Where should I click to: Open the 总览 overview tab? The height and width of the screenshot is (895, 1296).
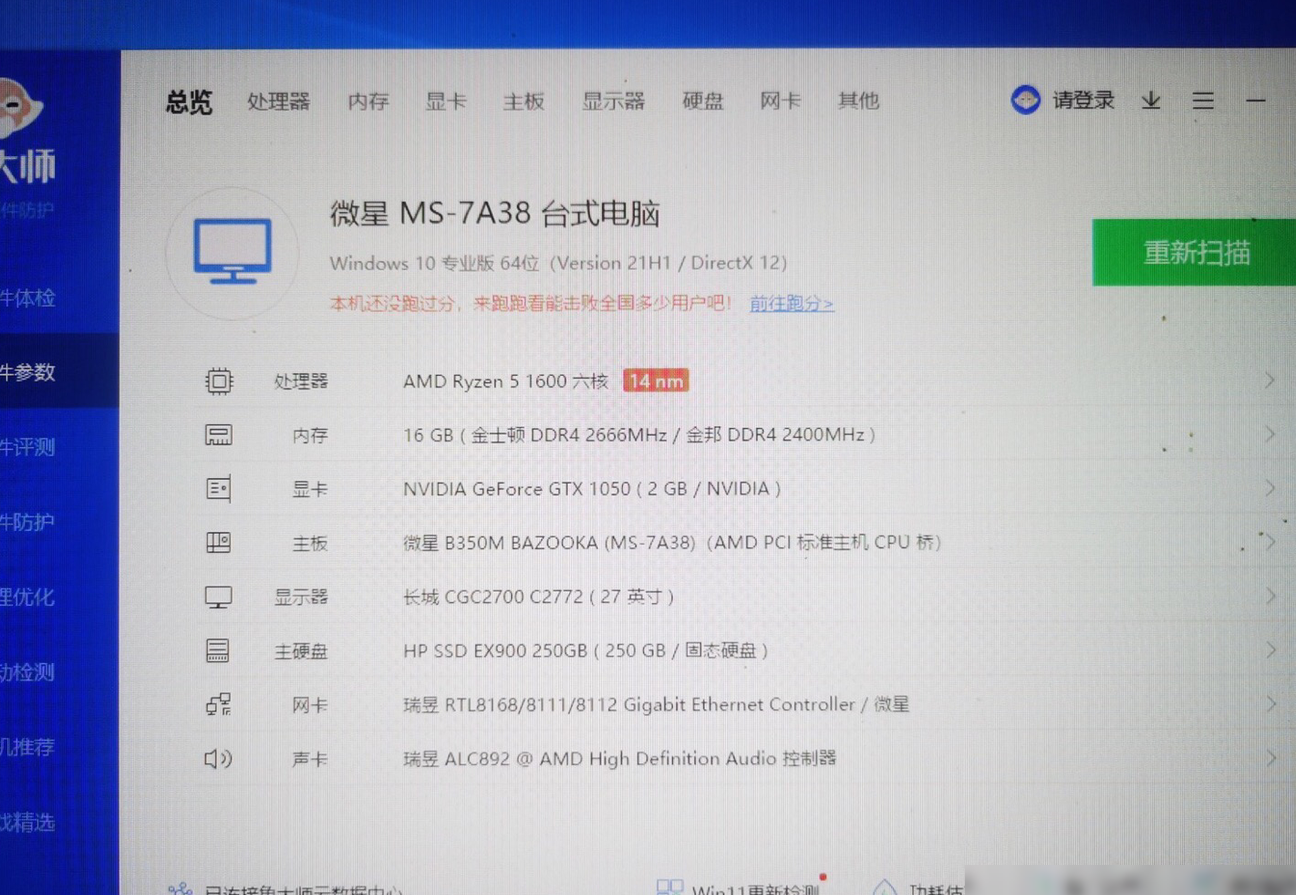pos(189,102)
